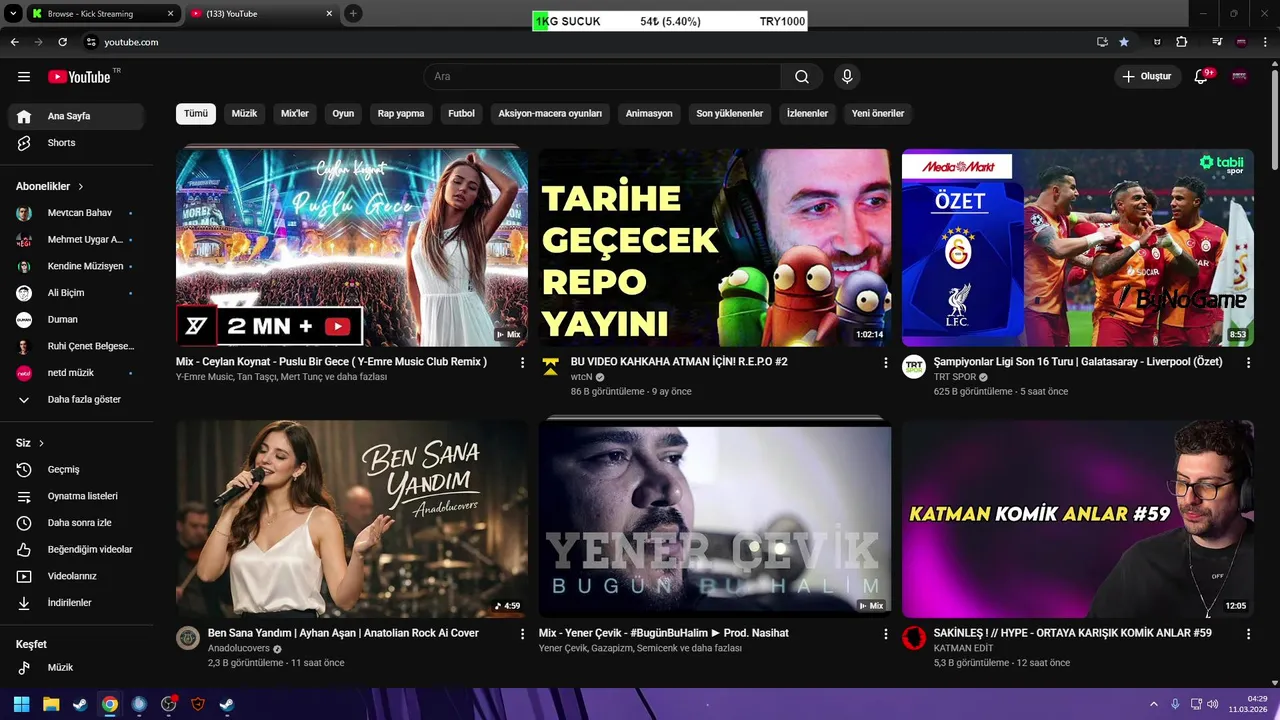
Task: Play the Yener Çevik Bugün Bu Halim thumbnail
Action: click(x=715, y=519)
